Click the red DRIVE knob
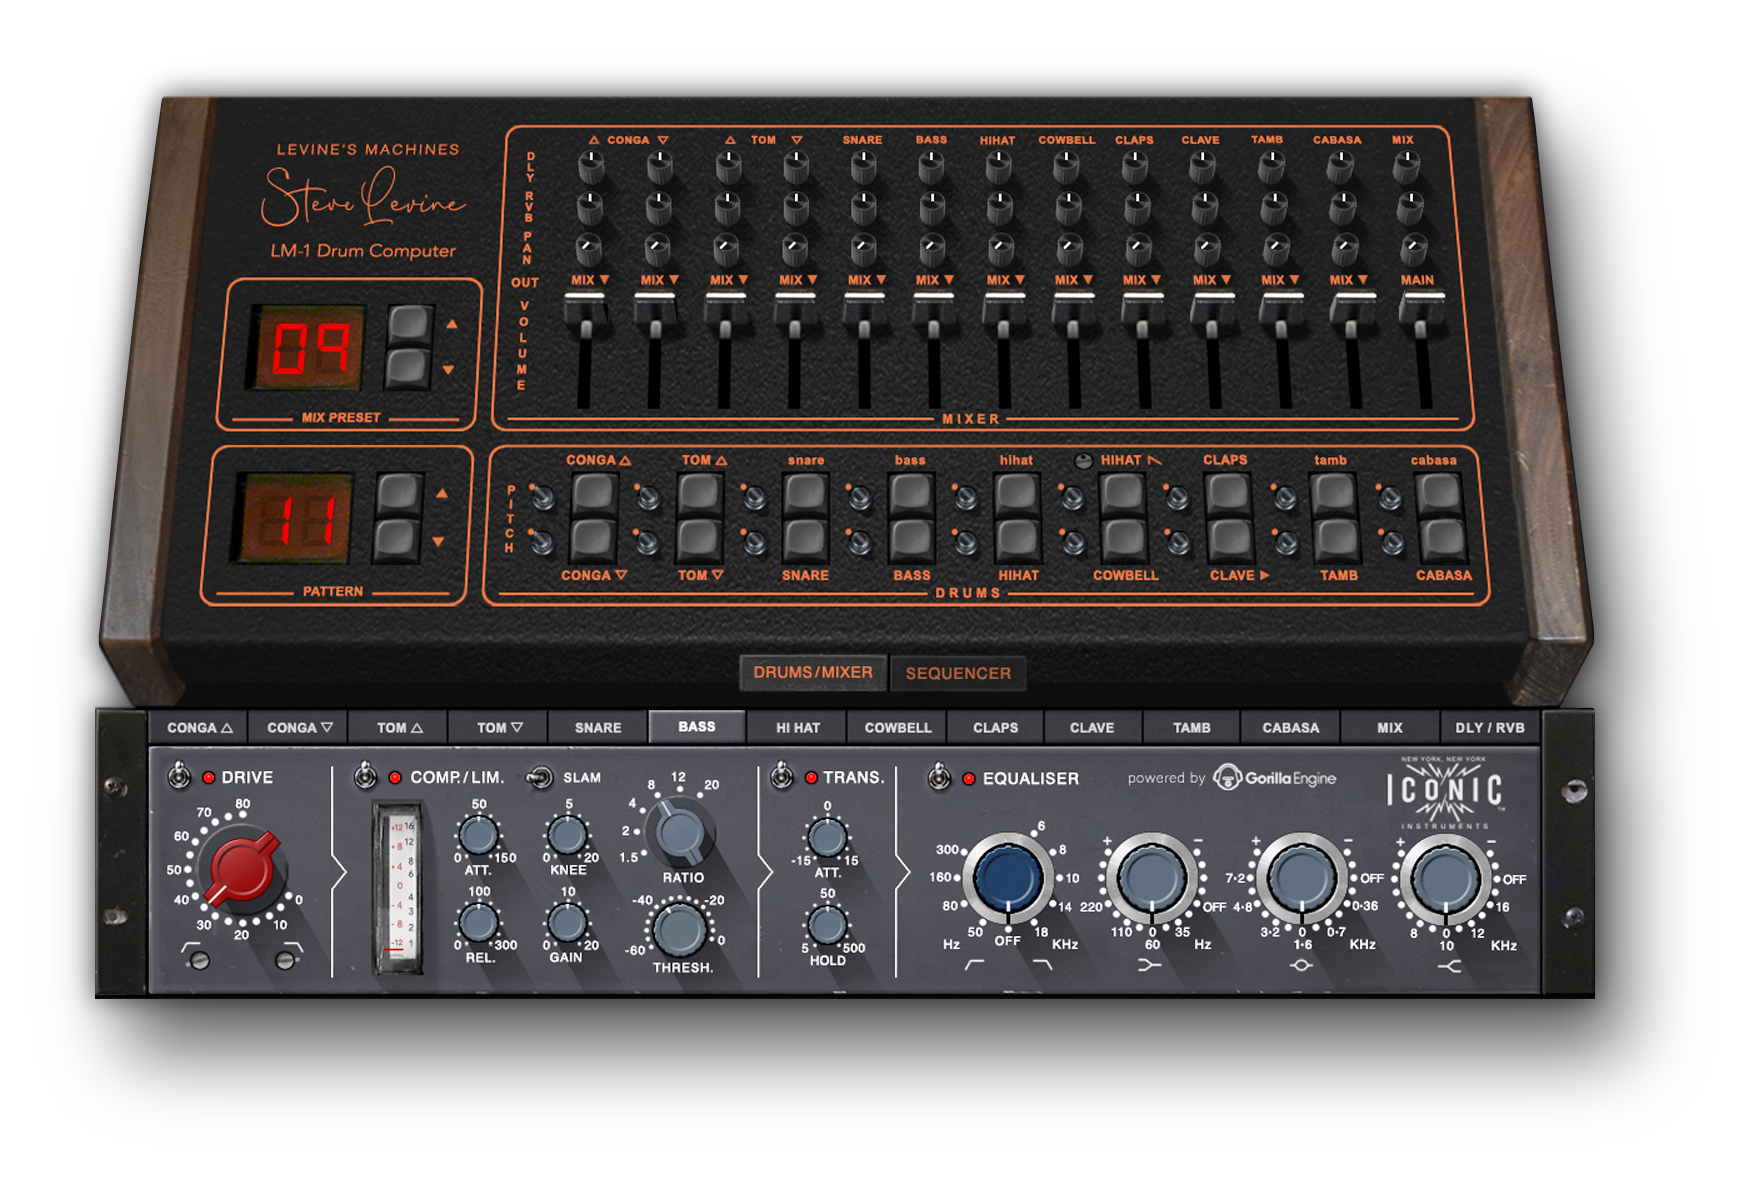Screen dimensions: 1750x1200 coord(241,868)
